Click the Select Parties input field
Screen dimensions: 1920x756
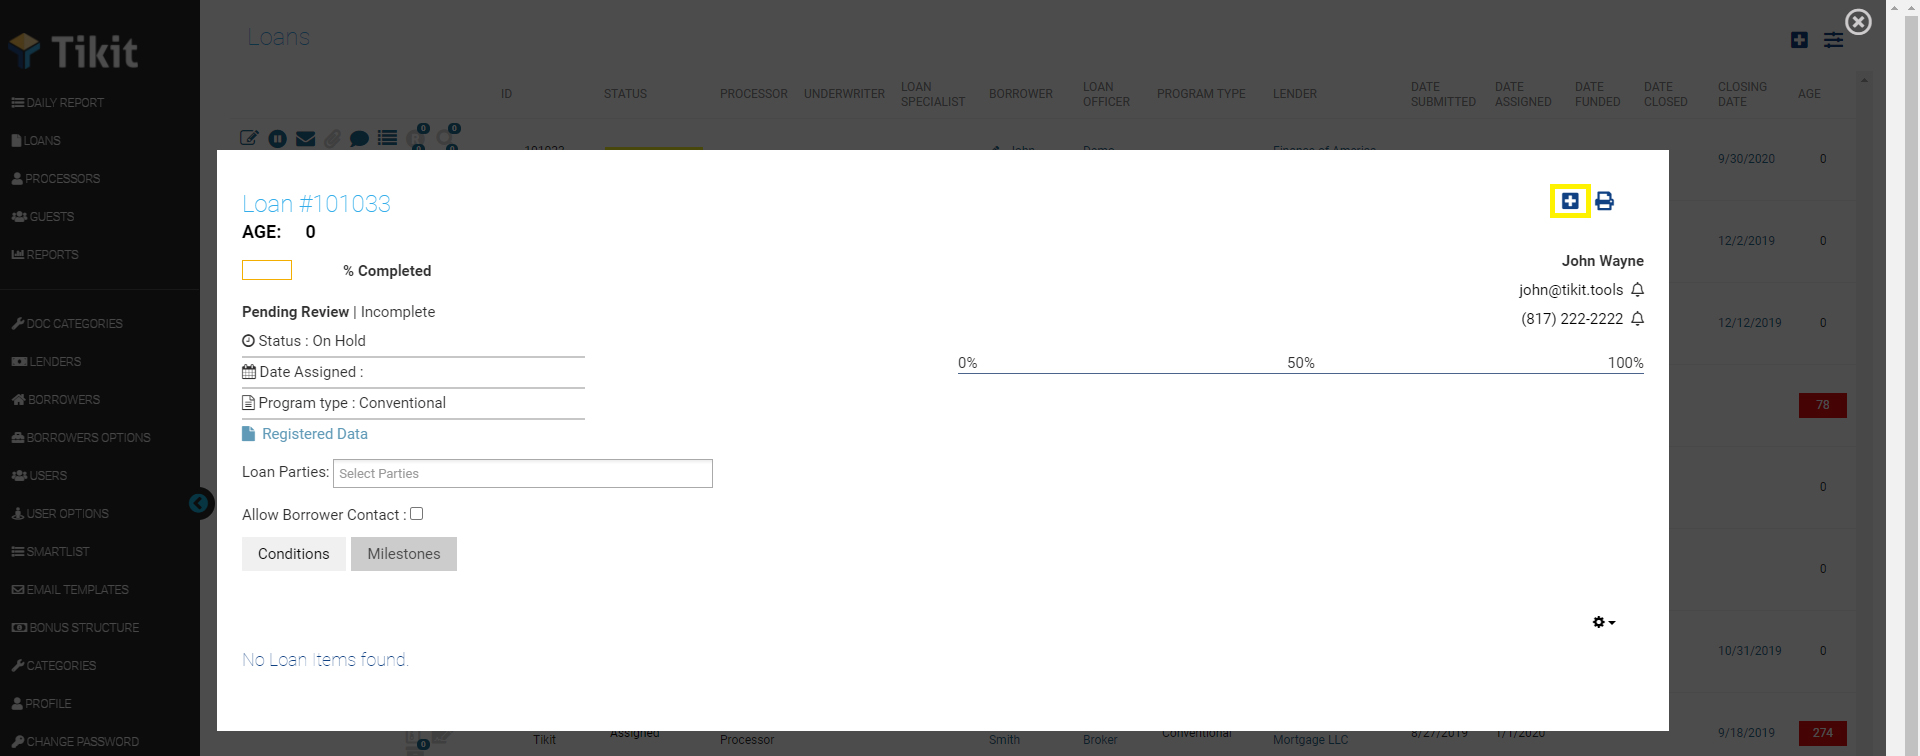coord(523,473)
